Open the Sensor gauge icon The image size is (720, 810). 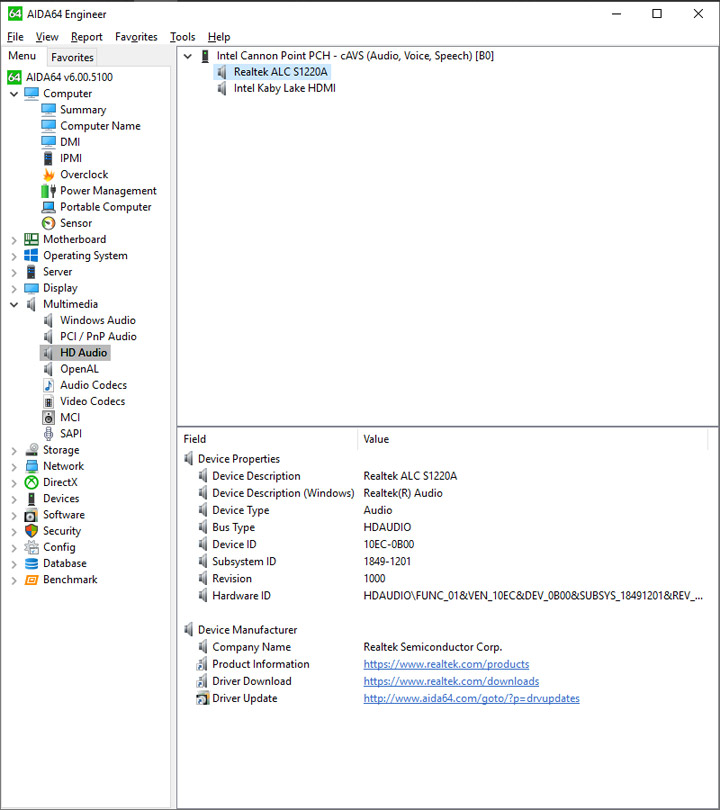(49, 223)
